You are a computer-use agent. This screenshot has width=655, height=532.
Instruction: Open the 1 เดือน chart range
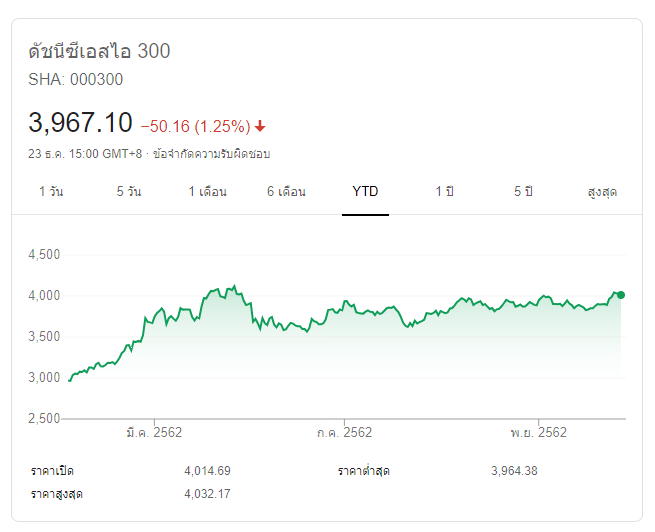click(207, 191)
